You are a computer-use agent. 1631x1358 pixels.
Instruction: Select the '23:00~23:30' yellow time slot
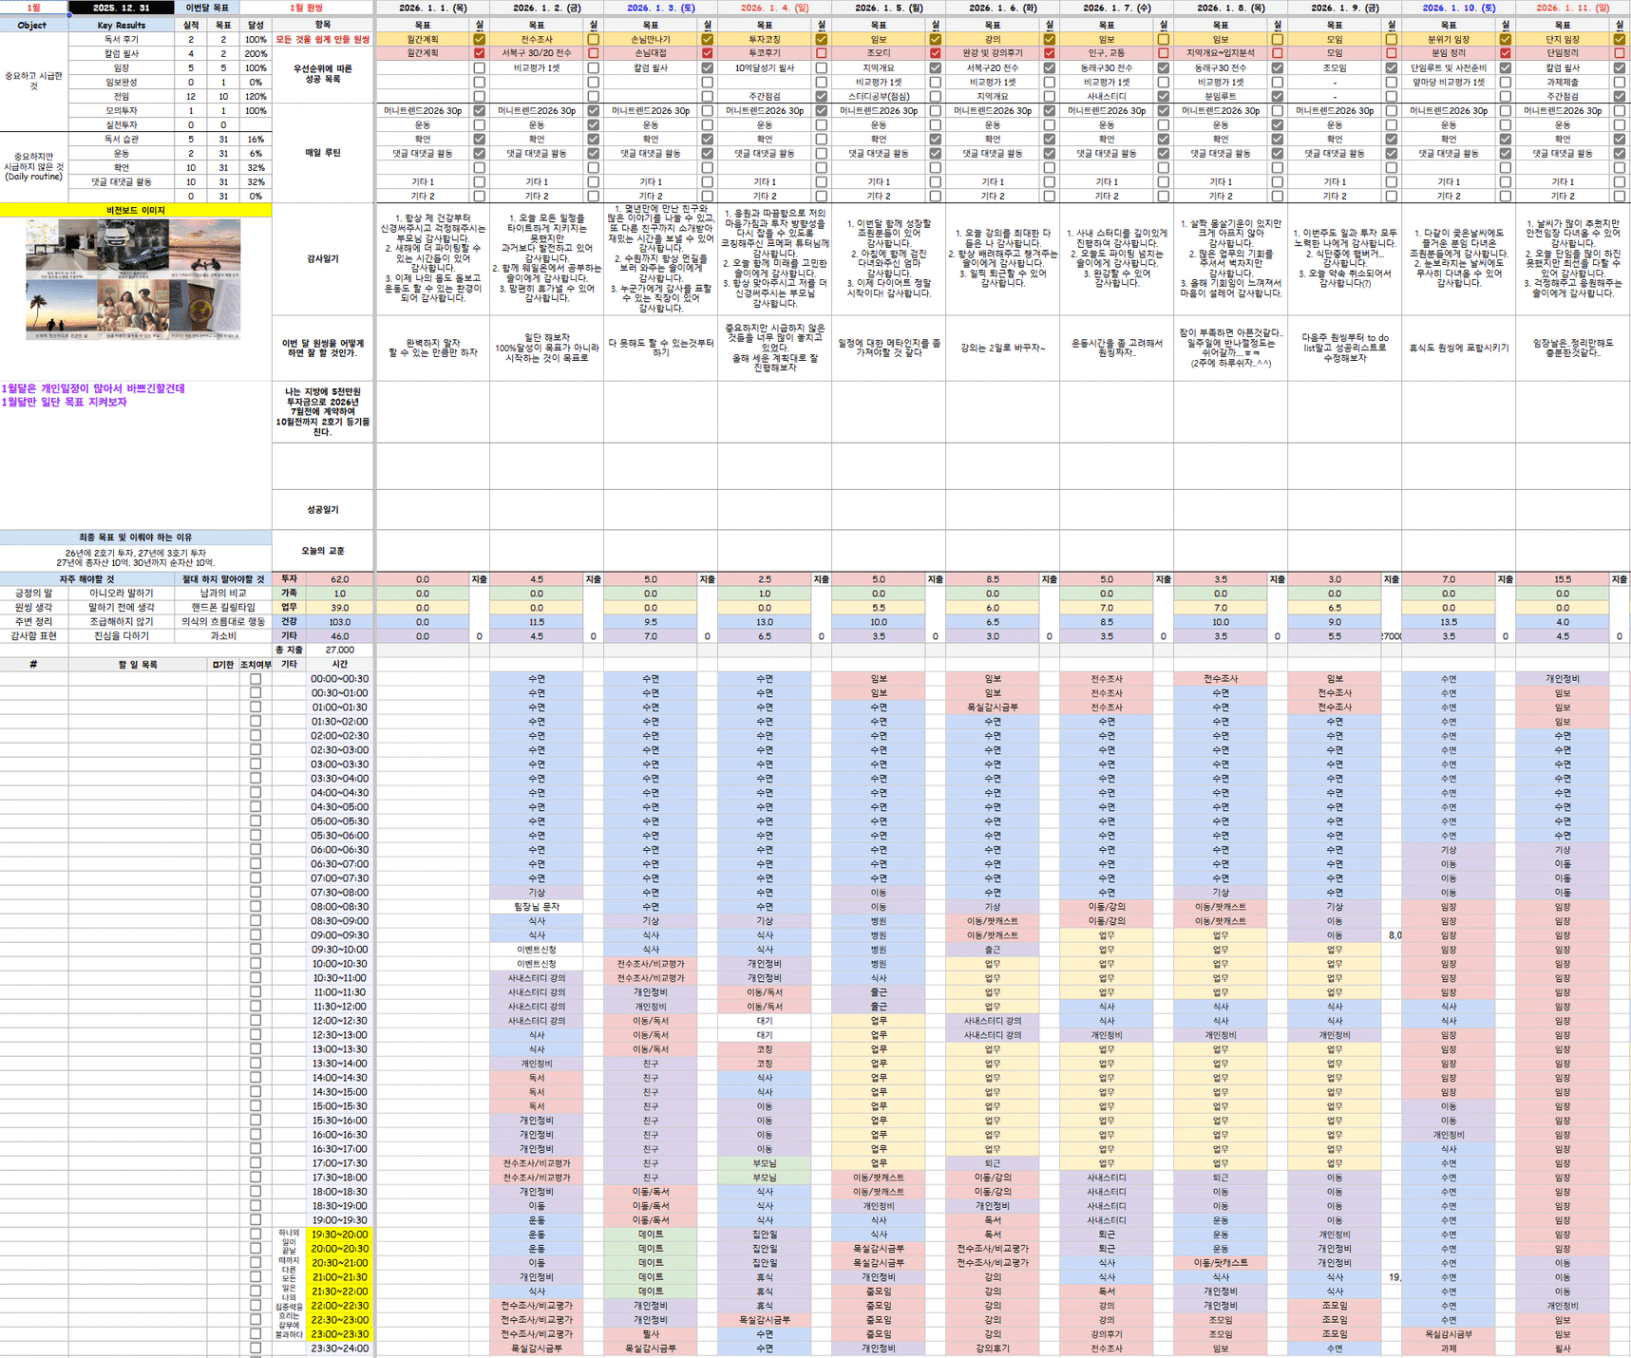pyautogui.click(x=340, y=1334)
